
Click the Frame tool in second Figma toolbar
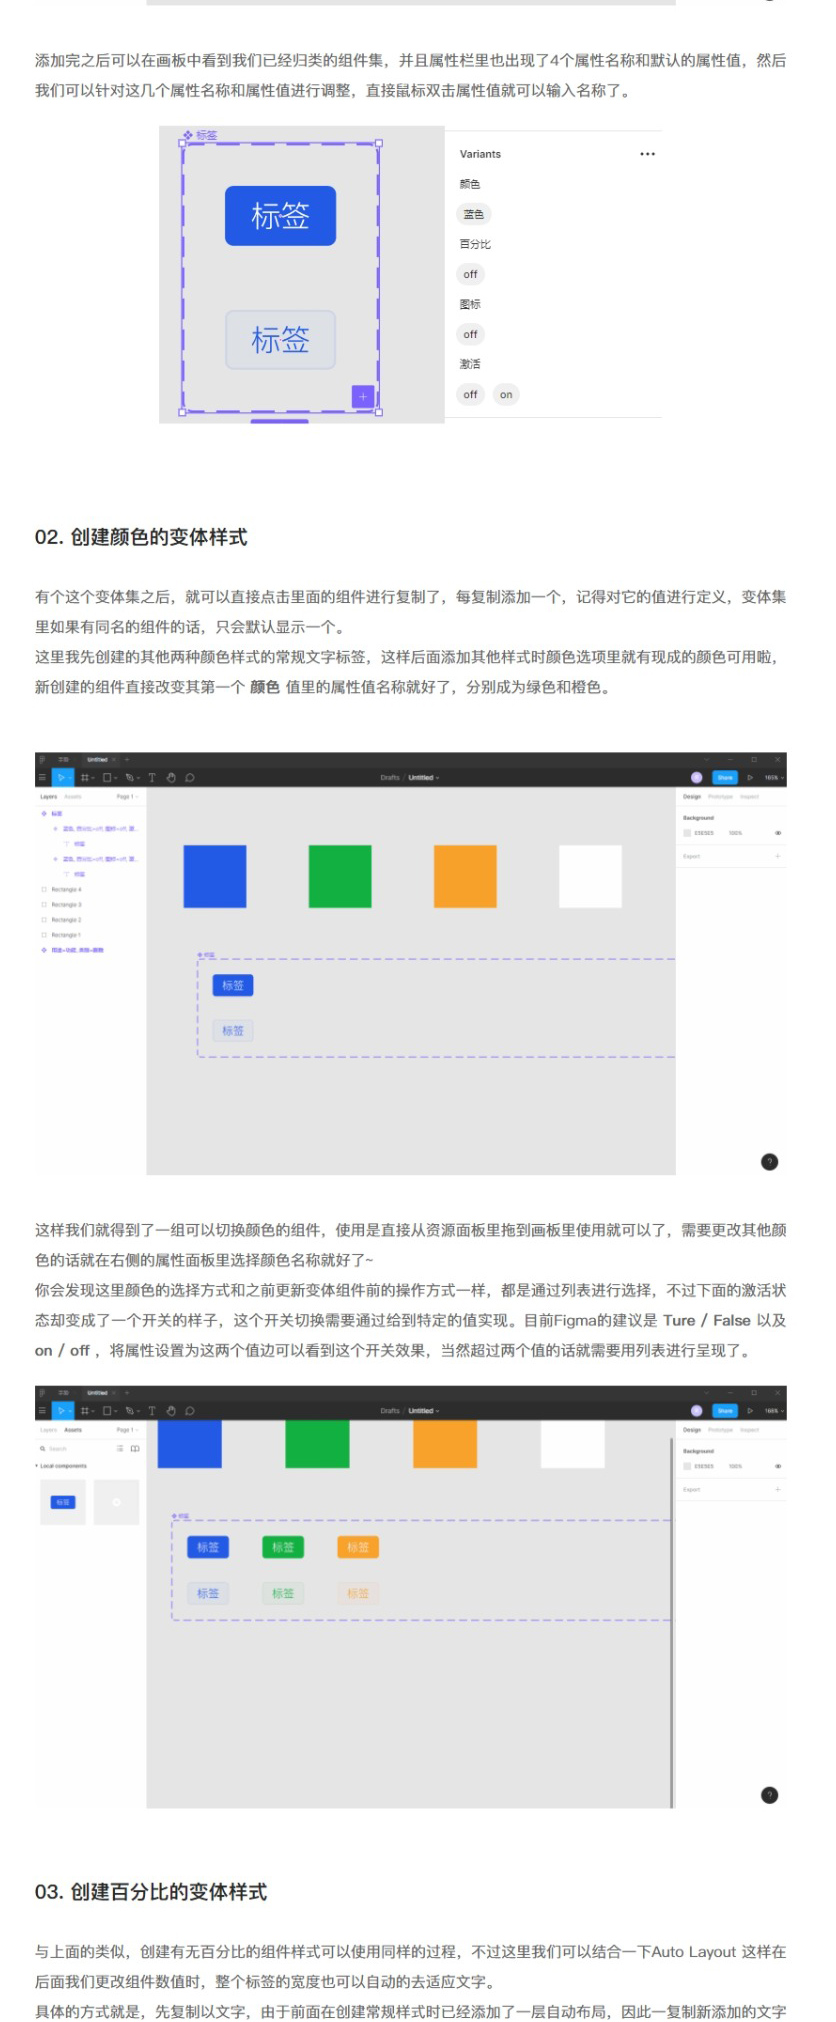[86, 1411]
